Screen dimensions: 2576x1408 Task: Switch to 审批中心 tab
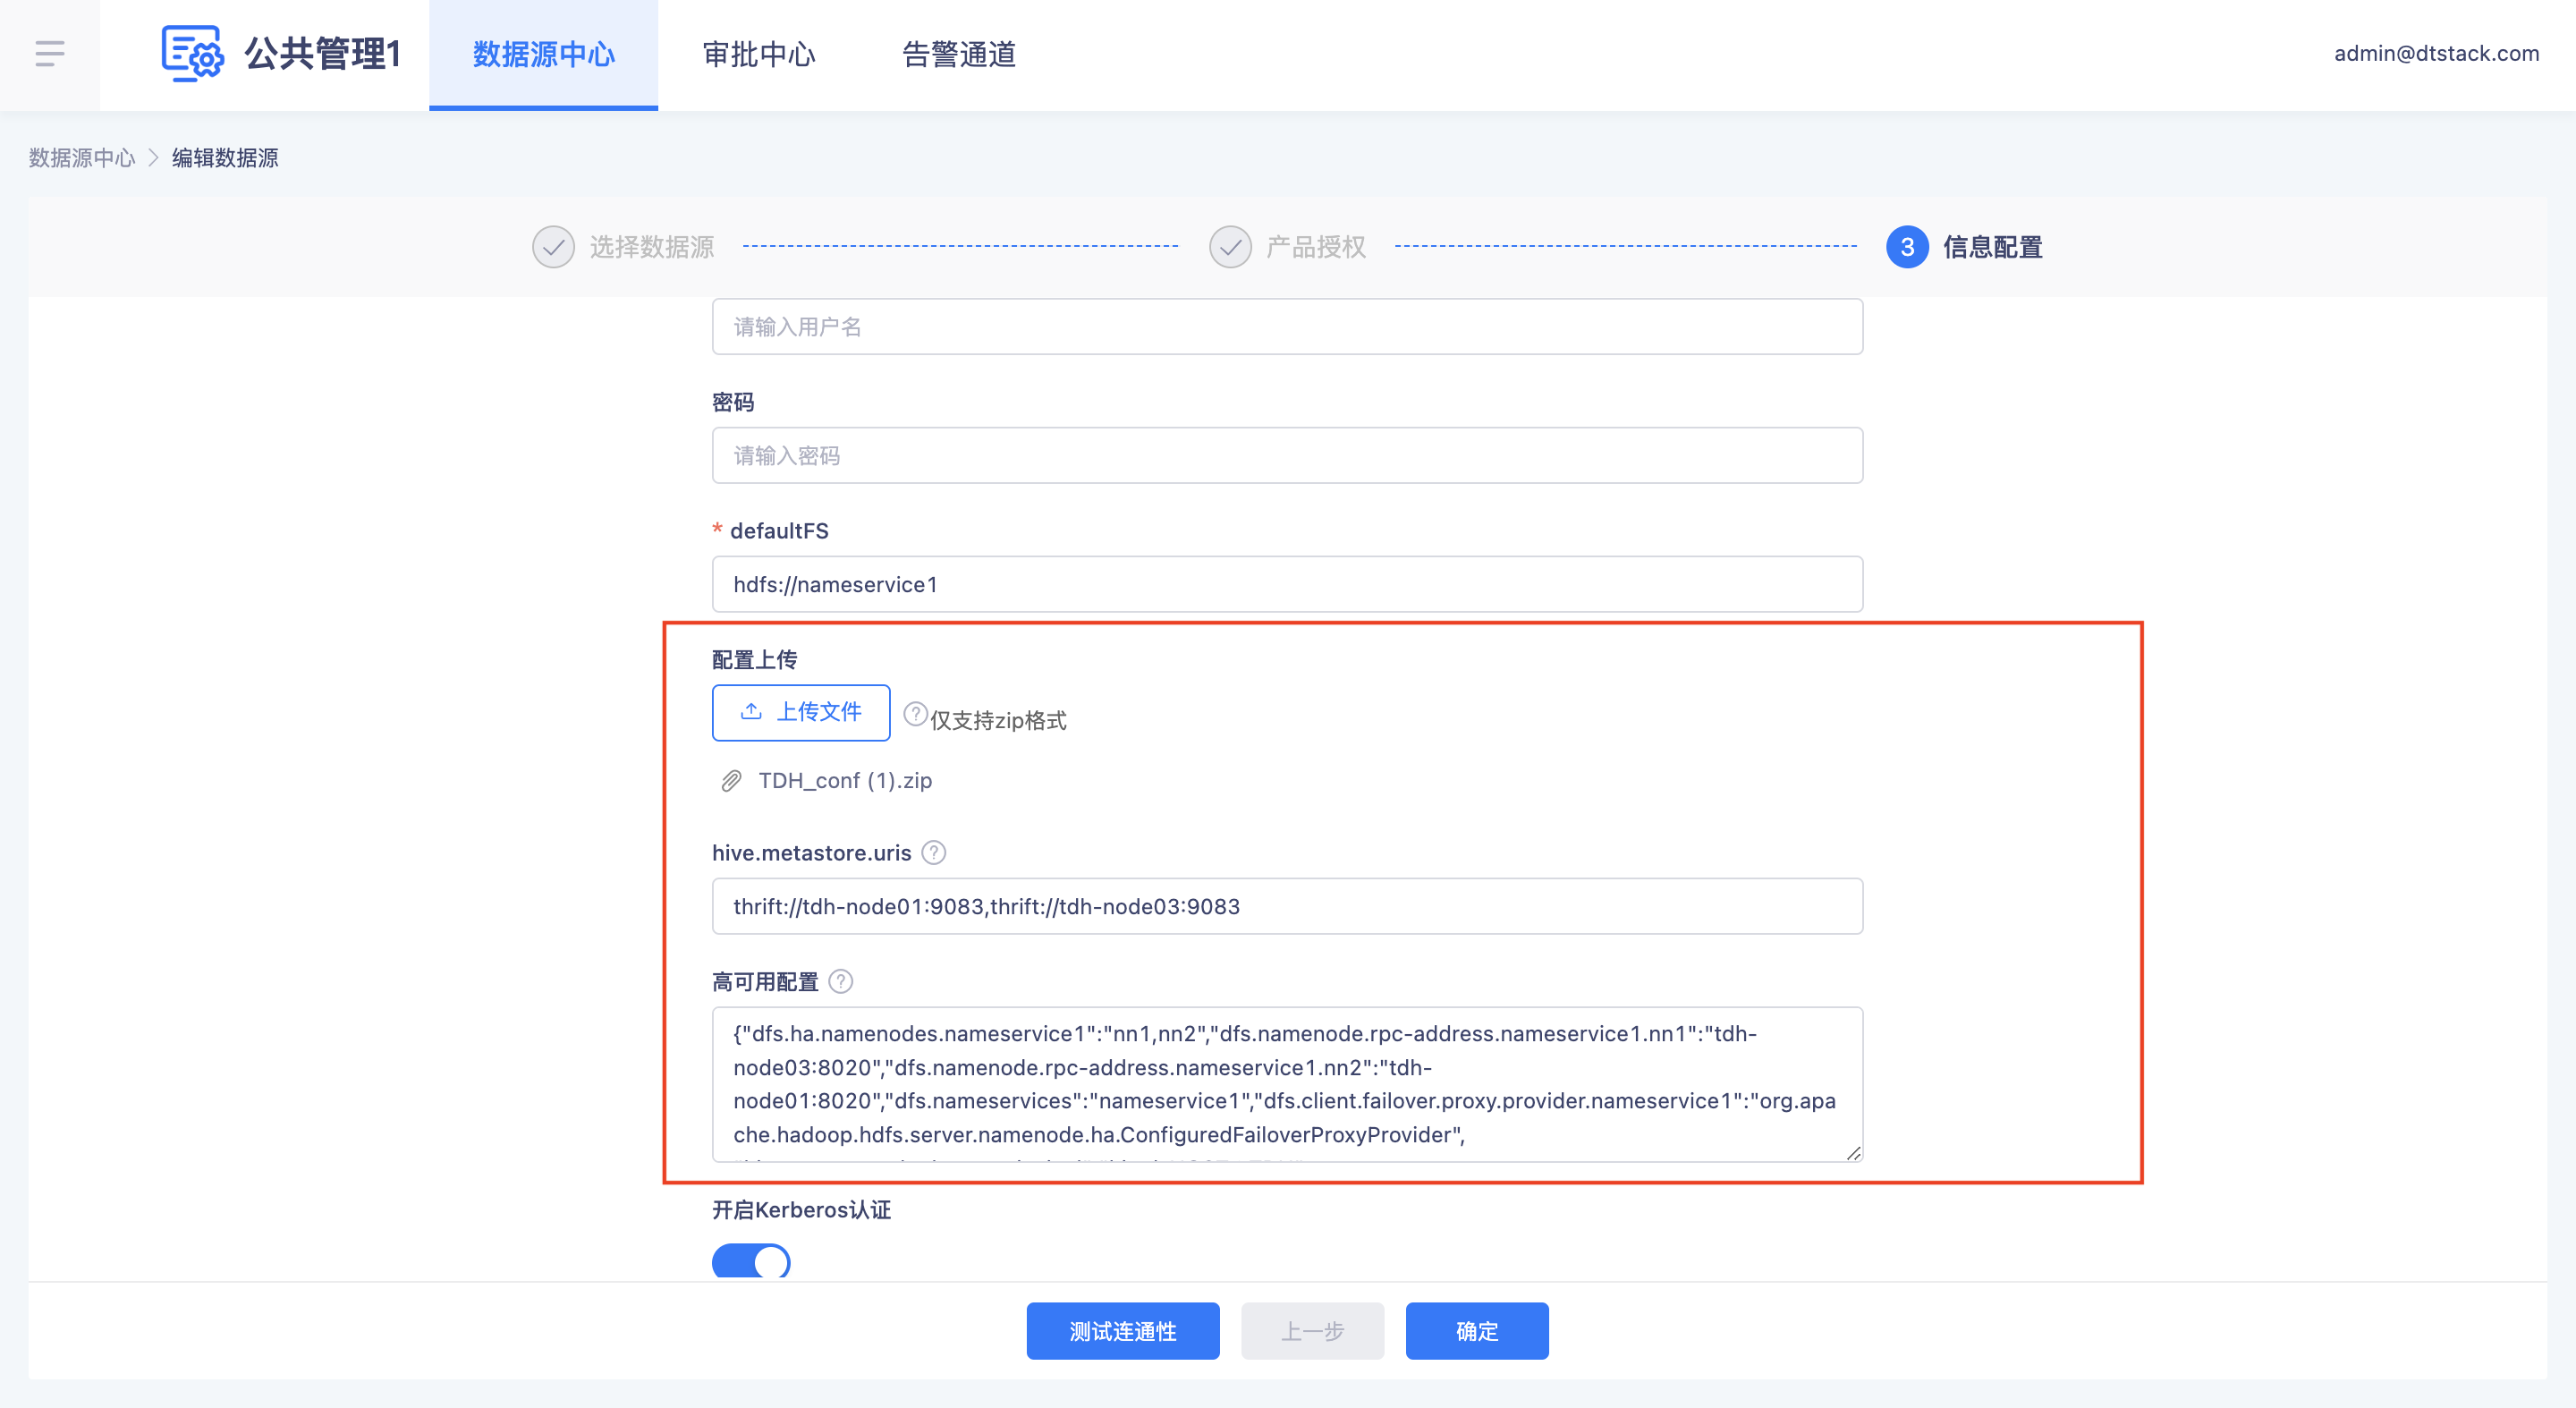pyautogui.click(x=759, y=54)
